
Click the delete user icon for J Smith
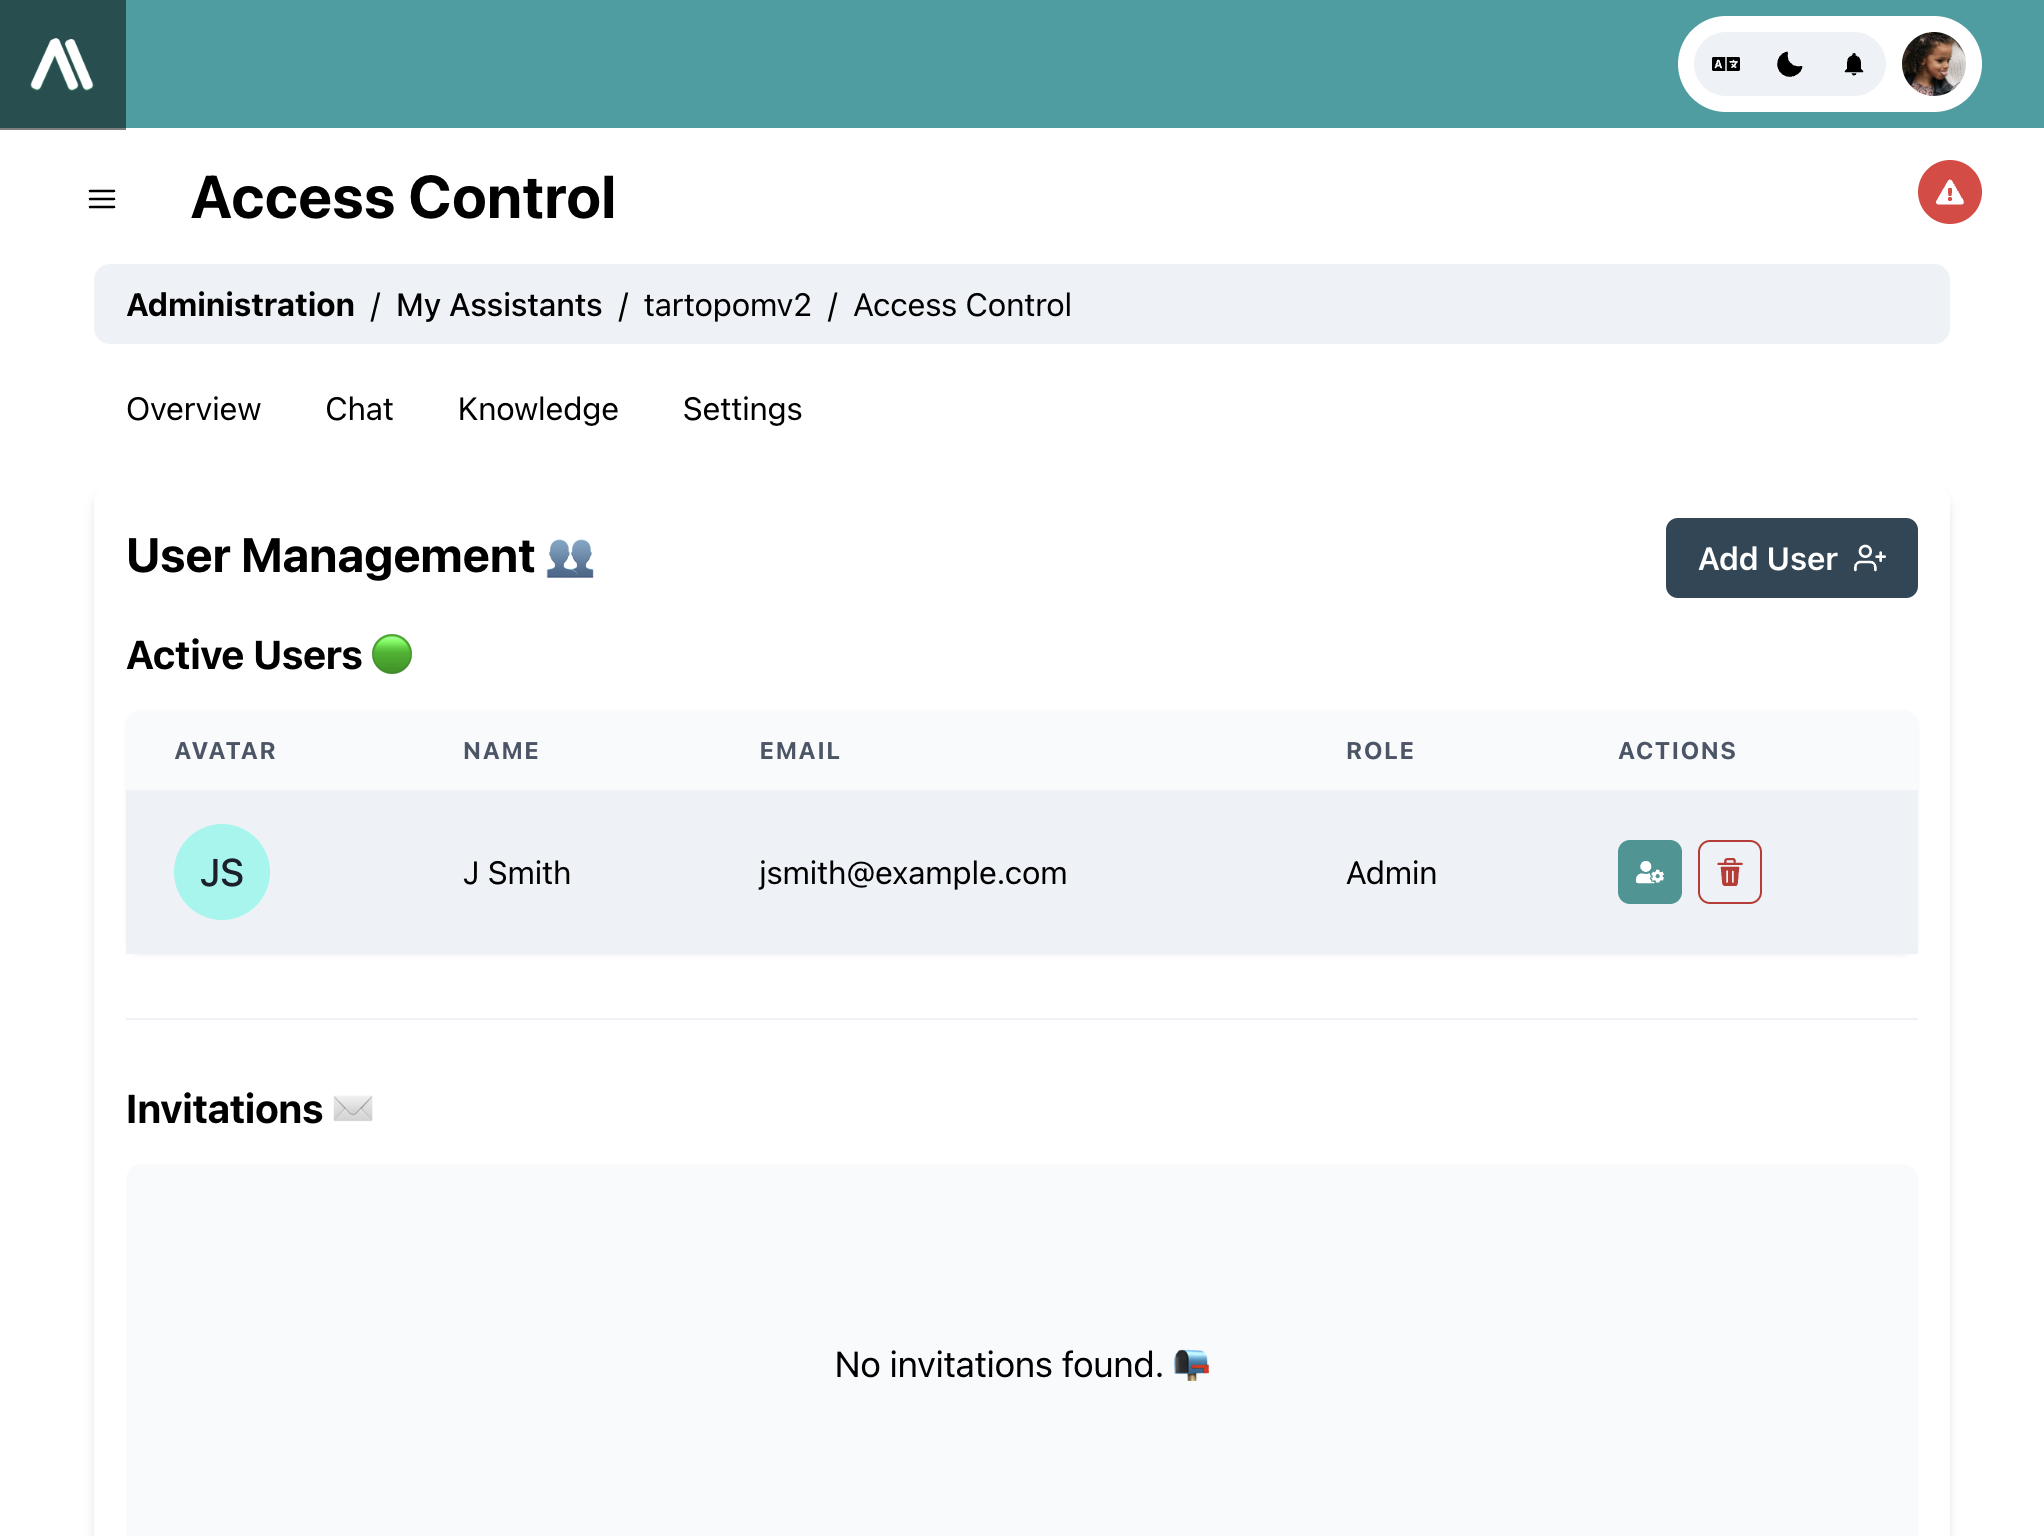1729,871
